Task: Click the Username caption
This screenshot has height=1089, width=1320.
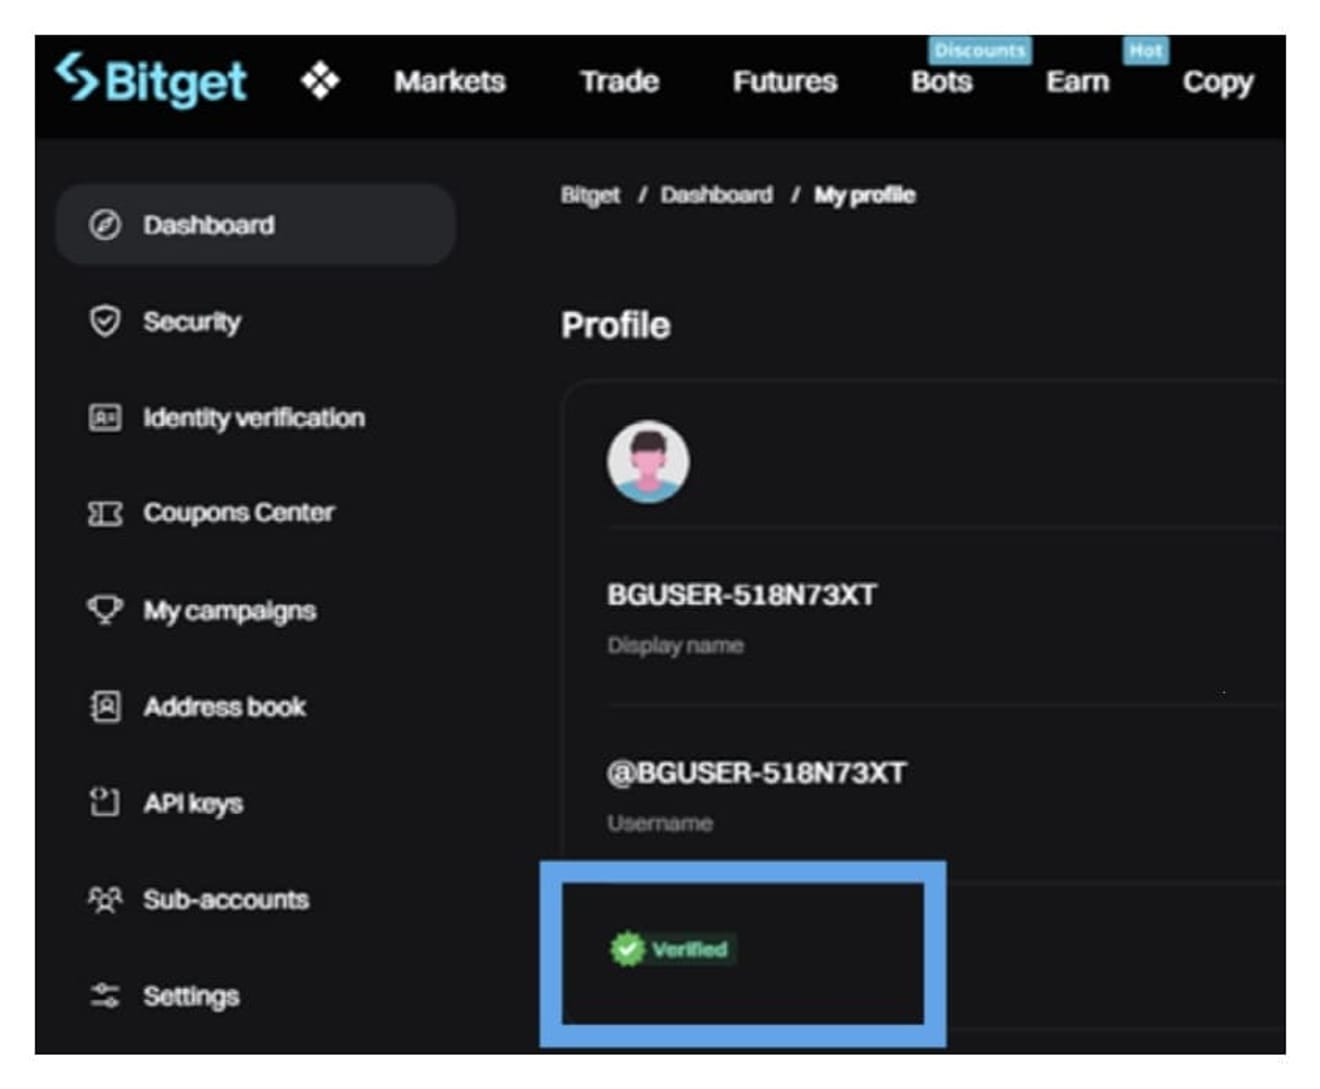Action: [x=660, y=823]
